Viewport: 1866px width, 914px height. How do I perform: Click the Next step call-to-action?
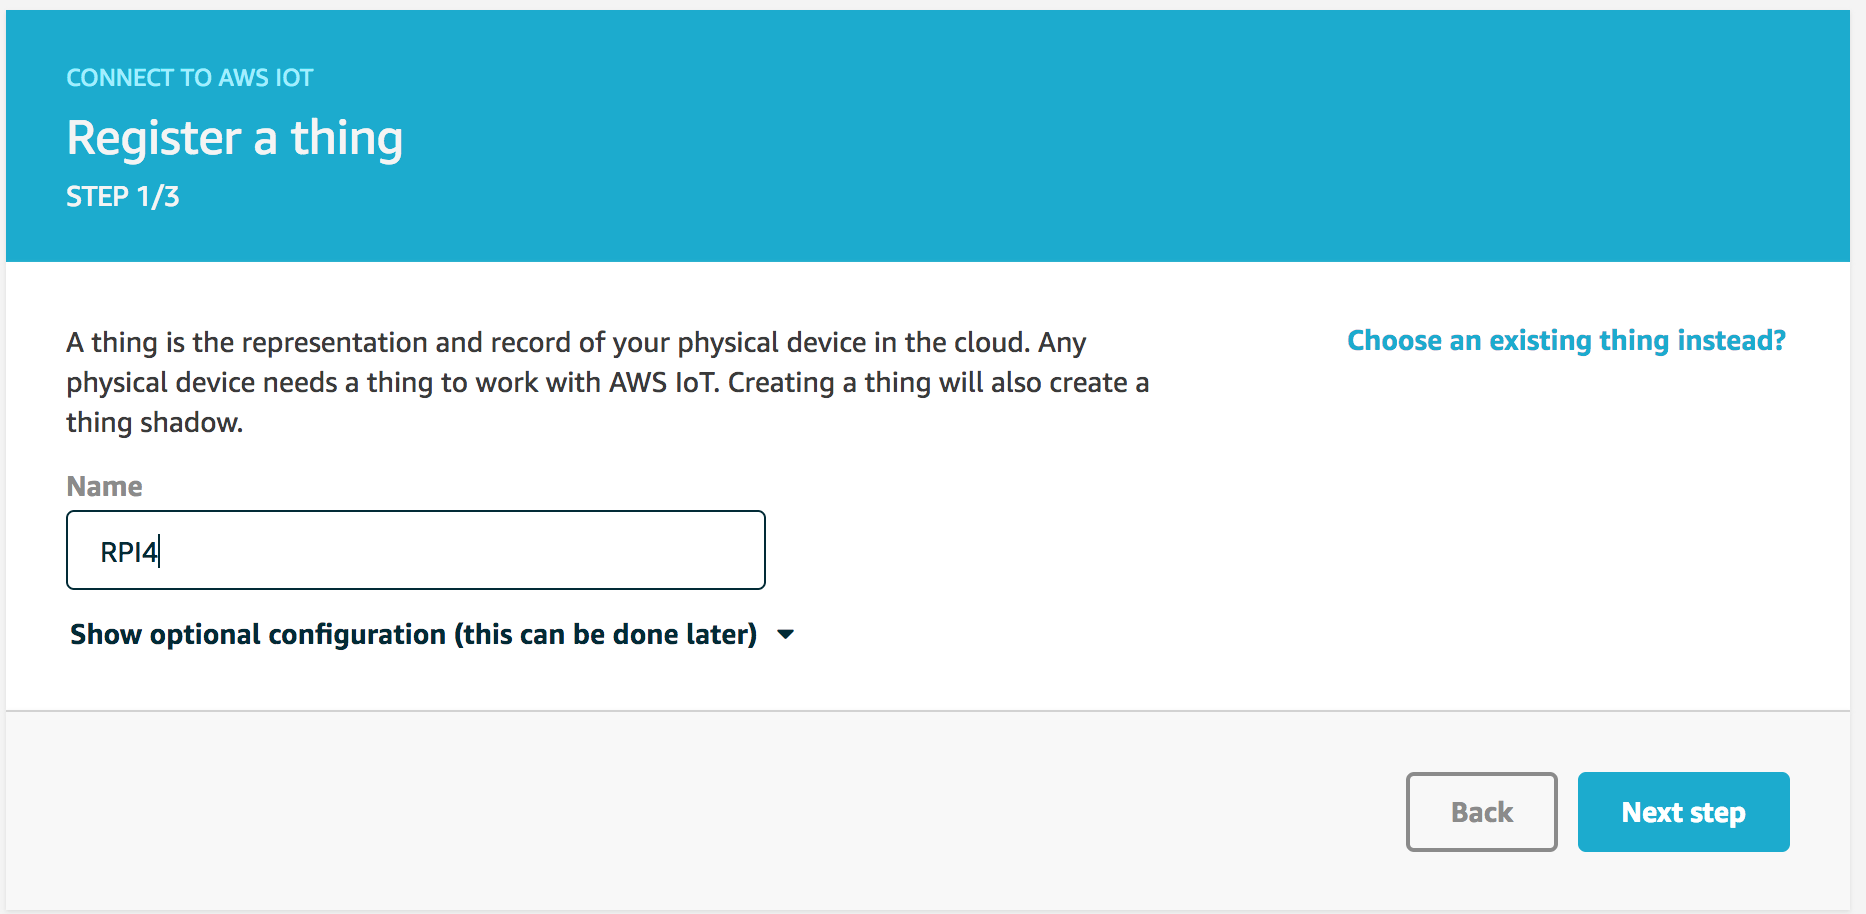point(1682,812)
